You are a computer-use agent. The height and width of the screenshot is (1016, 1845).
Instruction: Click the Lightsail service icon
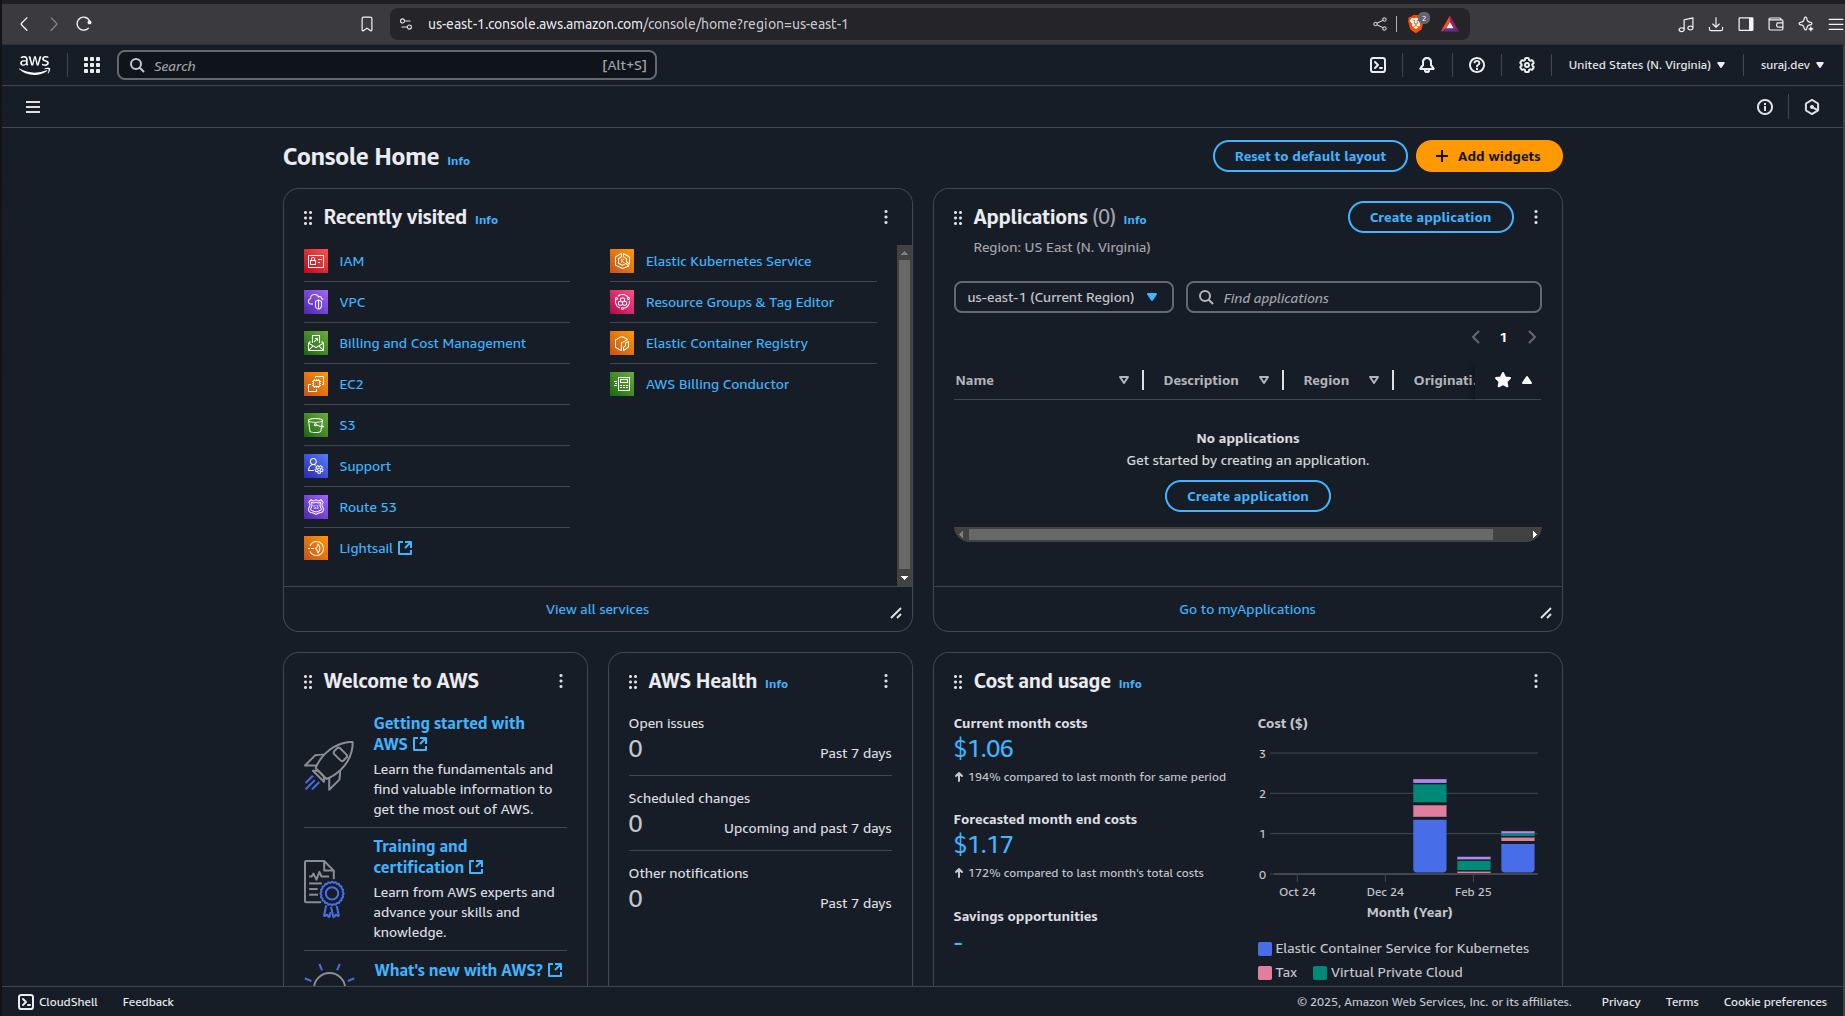(316, 548)
